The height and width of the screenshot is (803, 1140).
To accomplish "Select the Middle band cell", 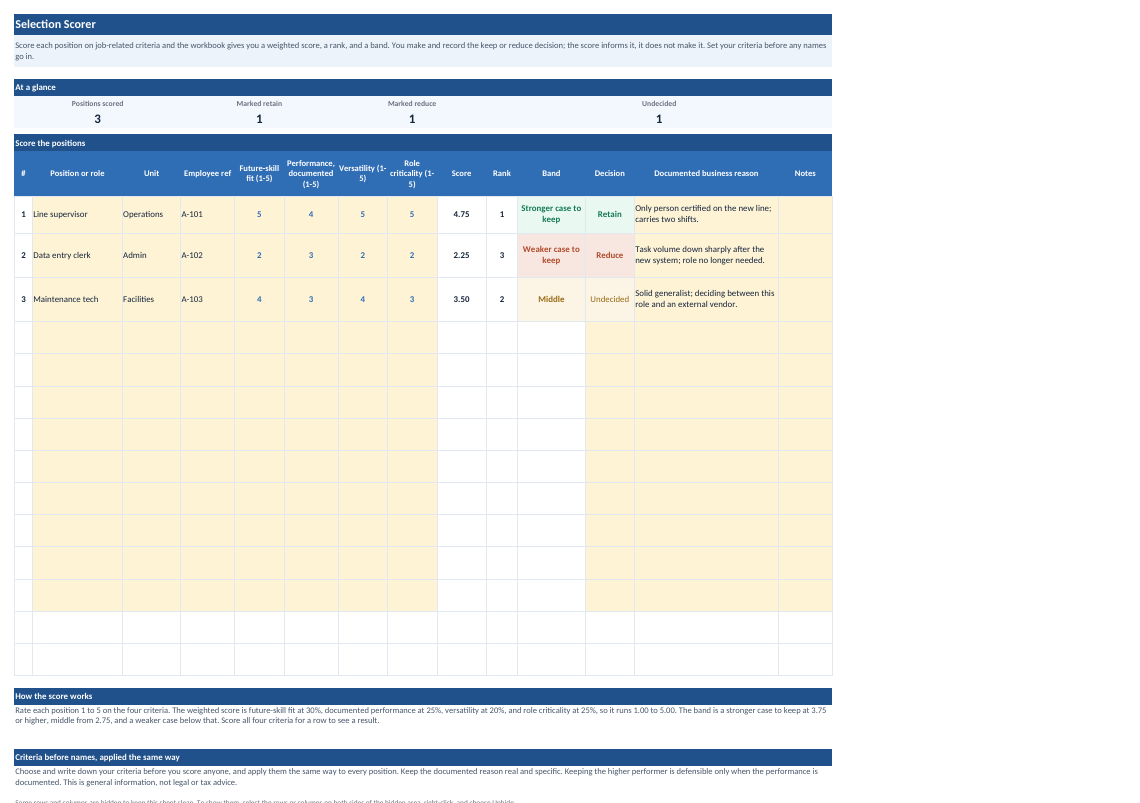I will coord(551,300).
